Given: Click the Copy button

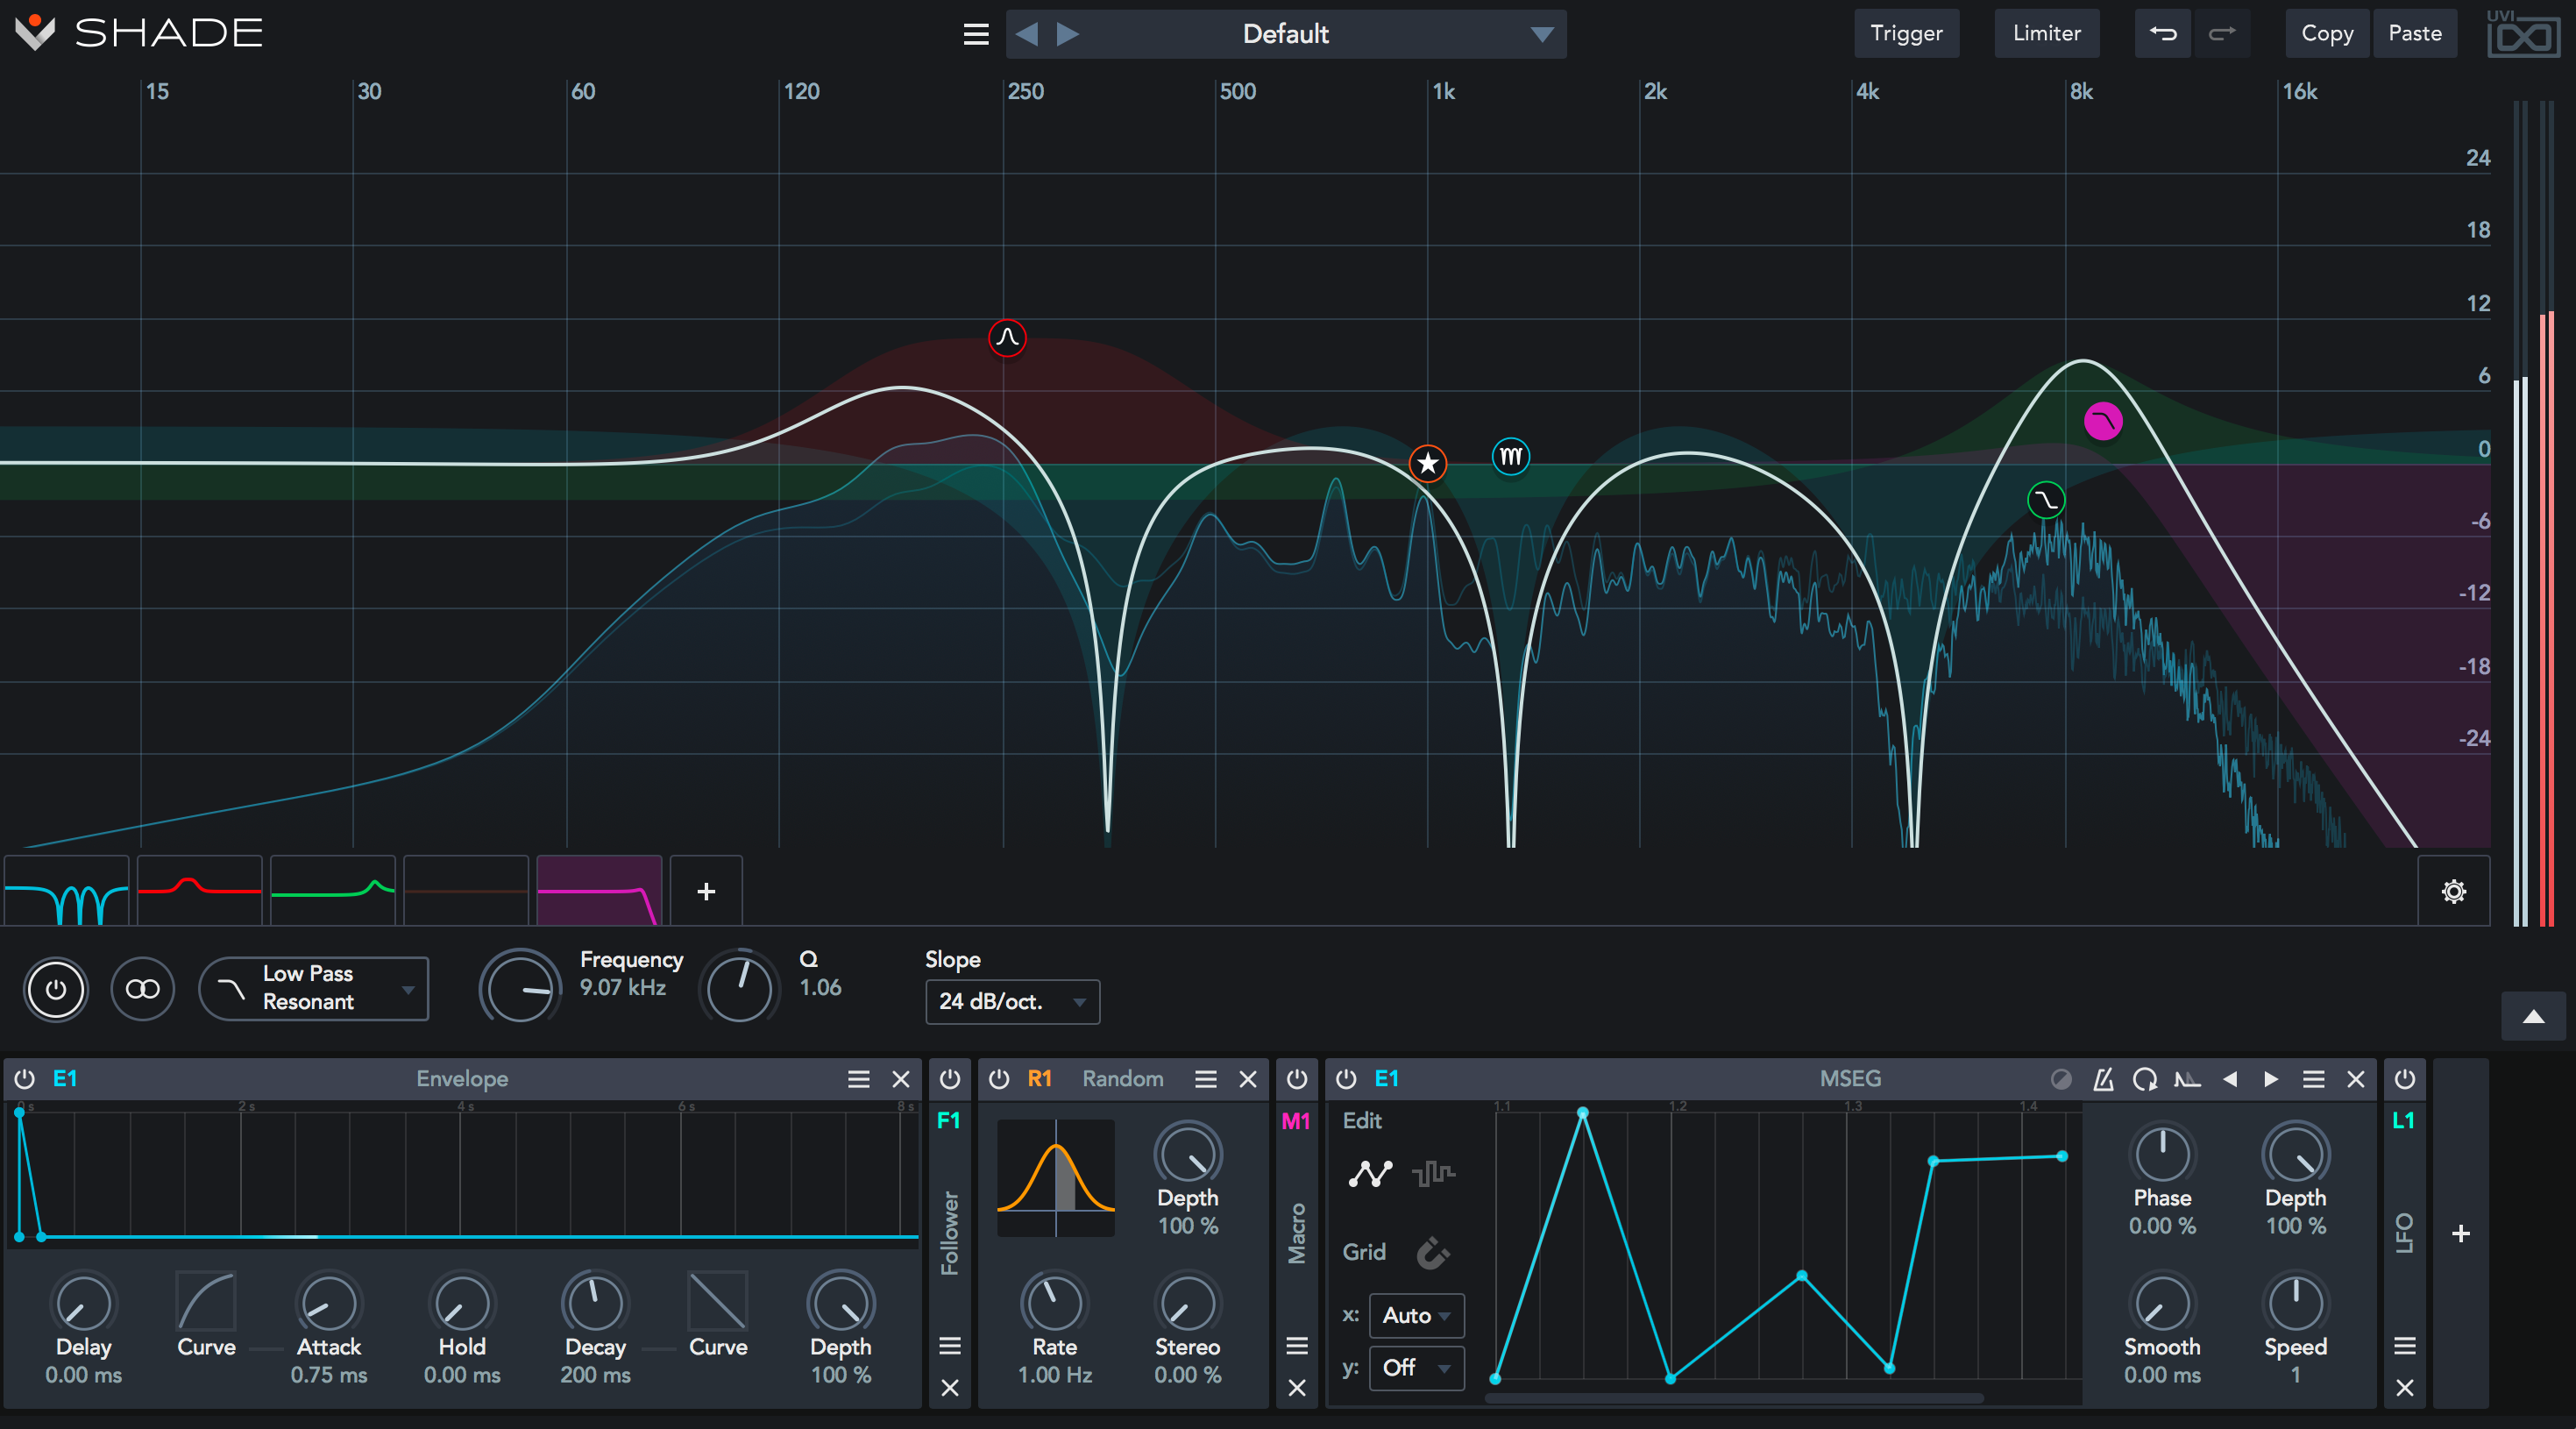Looking at the screenshot, I should [2327, 34].
